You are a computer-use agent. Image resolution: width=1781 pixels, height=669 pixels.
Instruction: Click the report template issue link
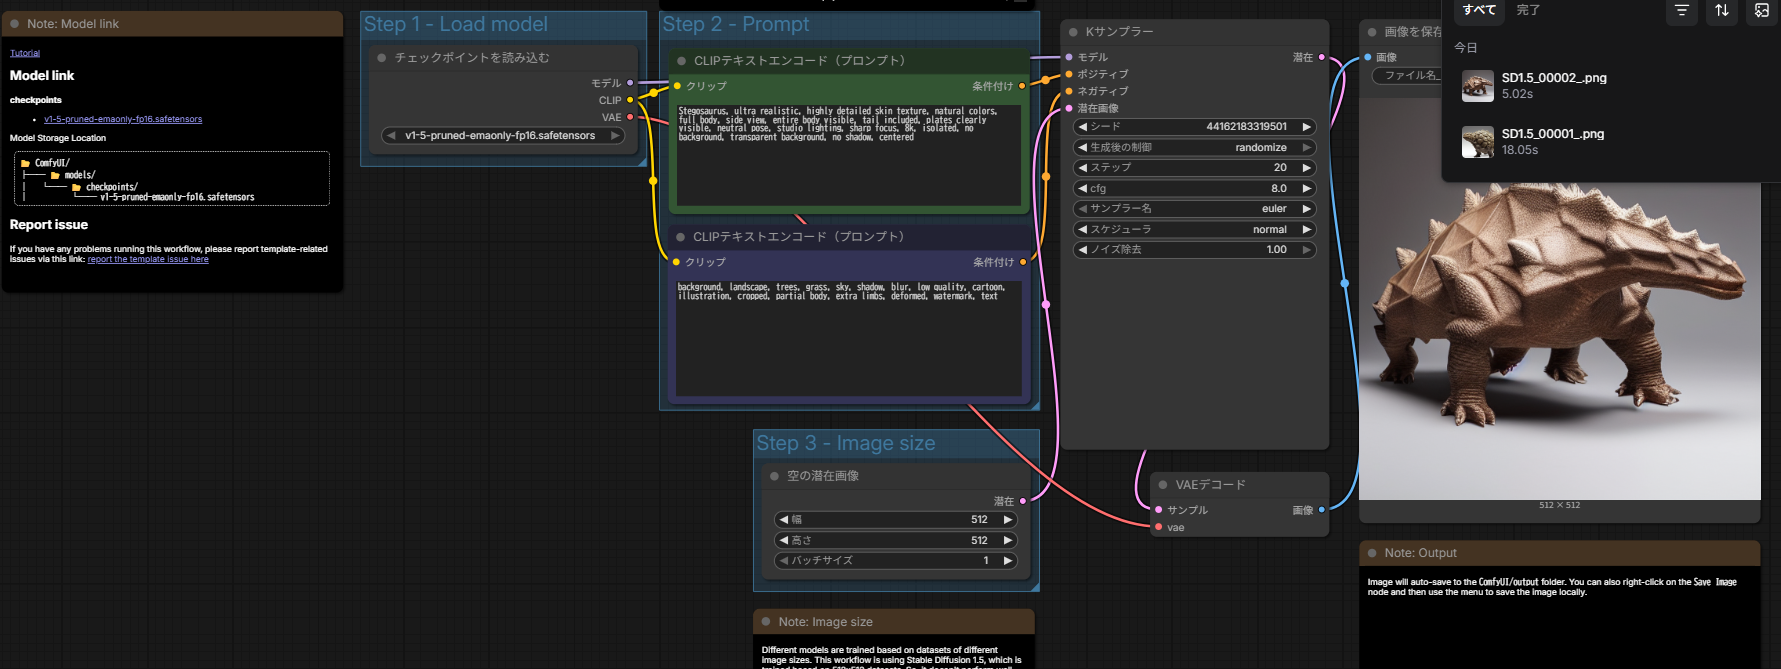click(x=148, y=260)
